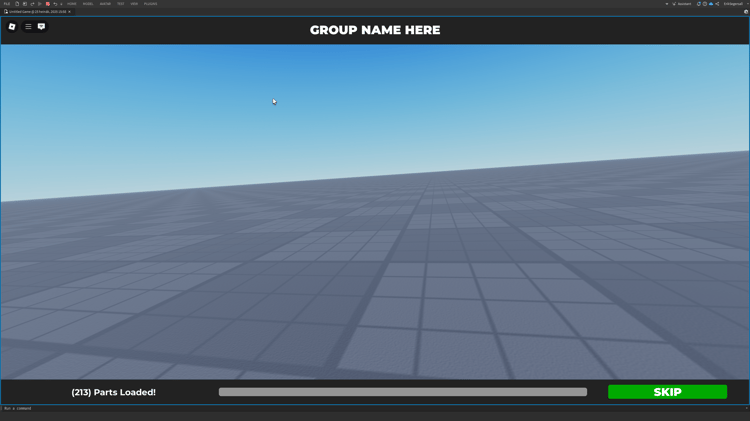The image size is (750, 421).
Task: Close the Untitled Game document tab
Action: coord(69,11)
